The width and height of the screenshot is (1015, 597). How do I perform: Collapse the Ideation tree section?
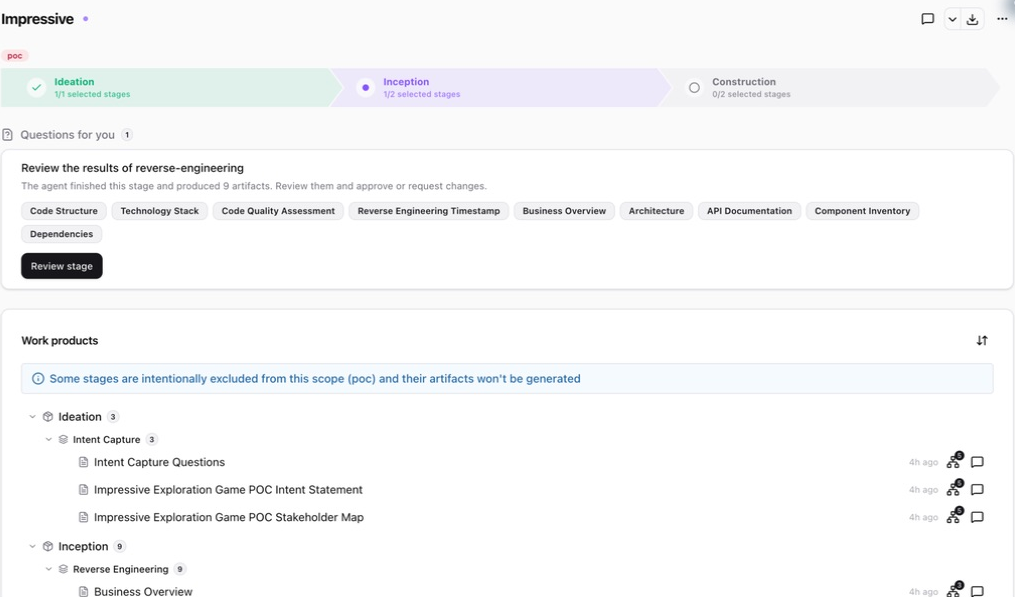[x=32, y=416]
